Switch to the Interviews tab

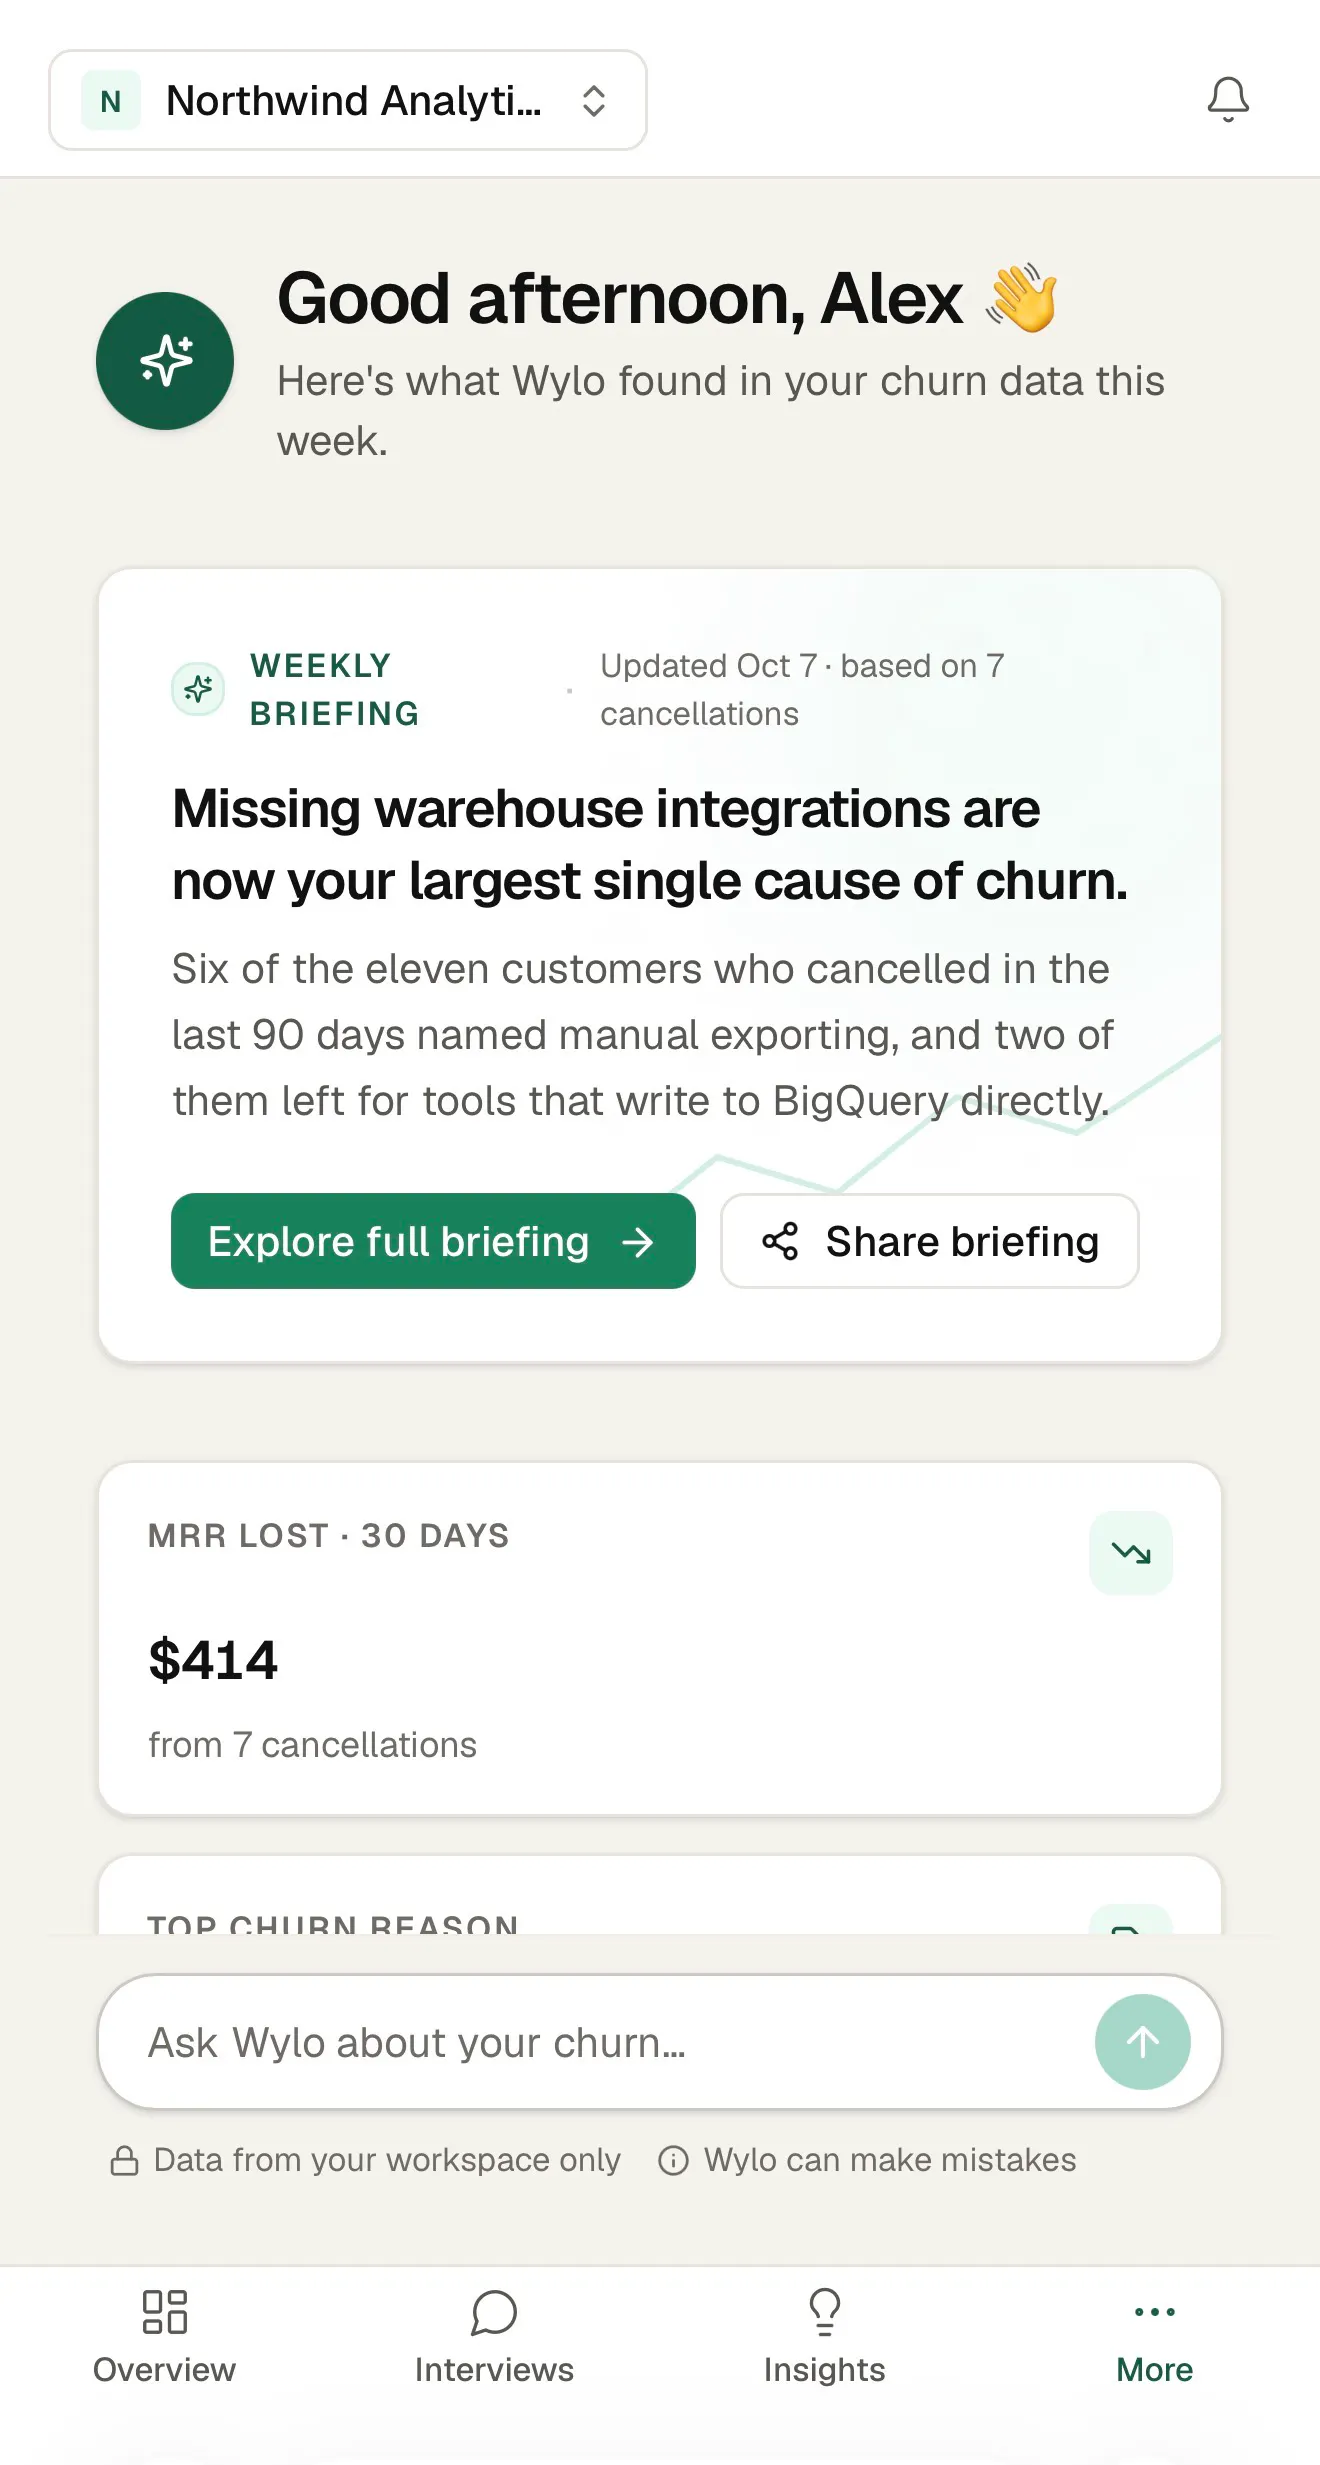point(494,2338)
